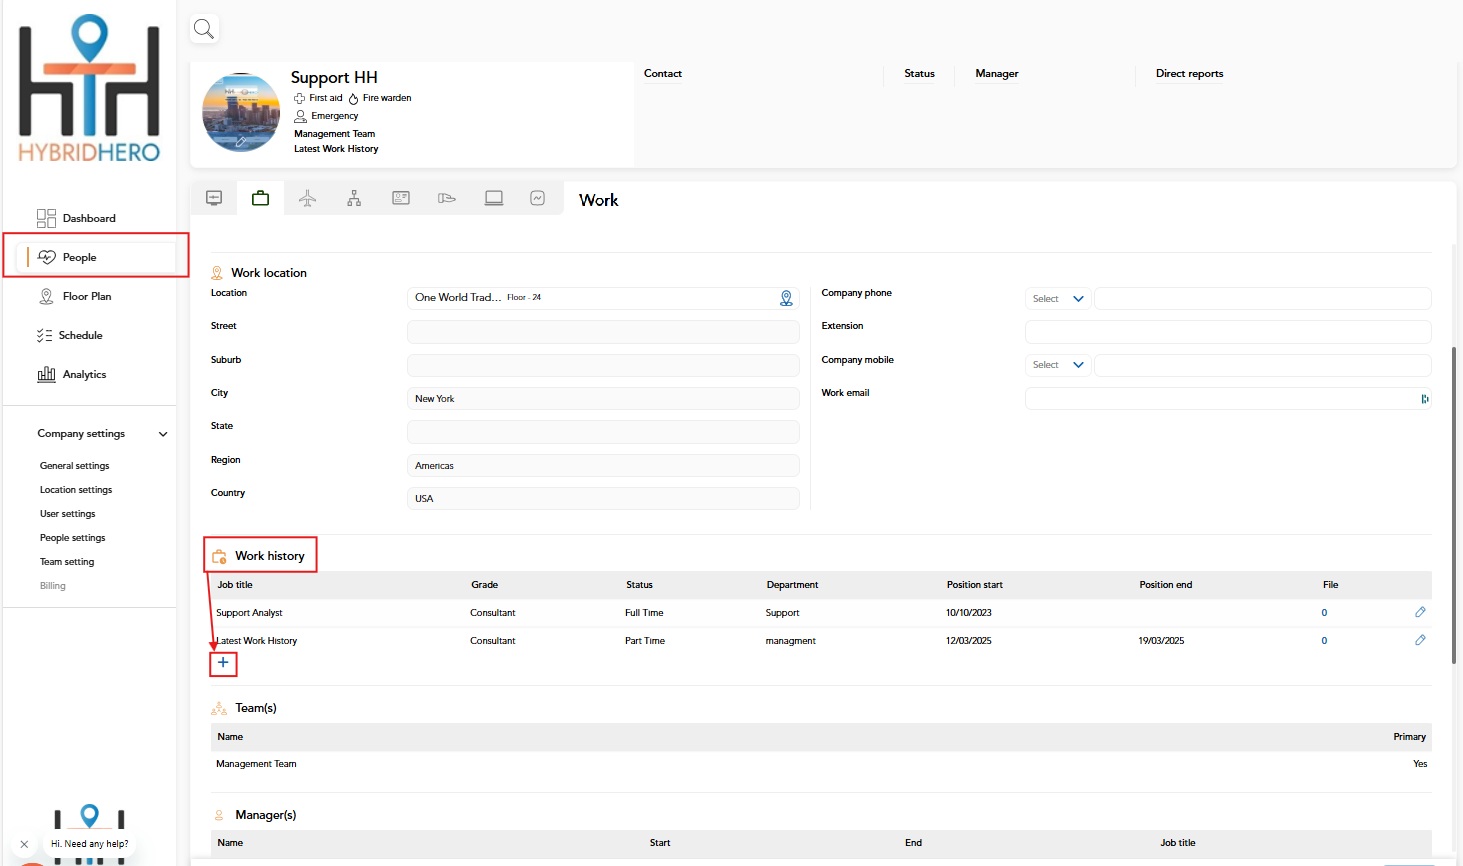Open Team setting

(x=67, y=562)
